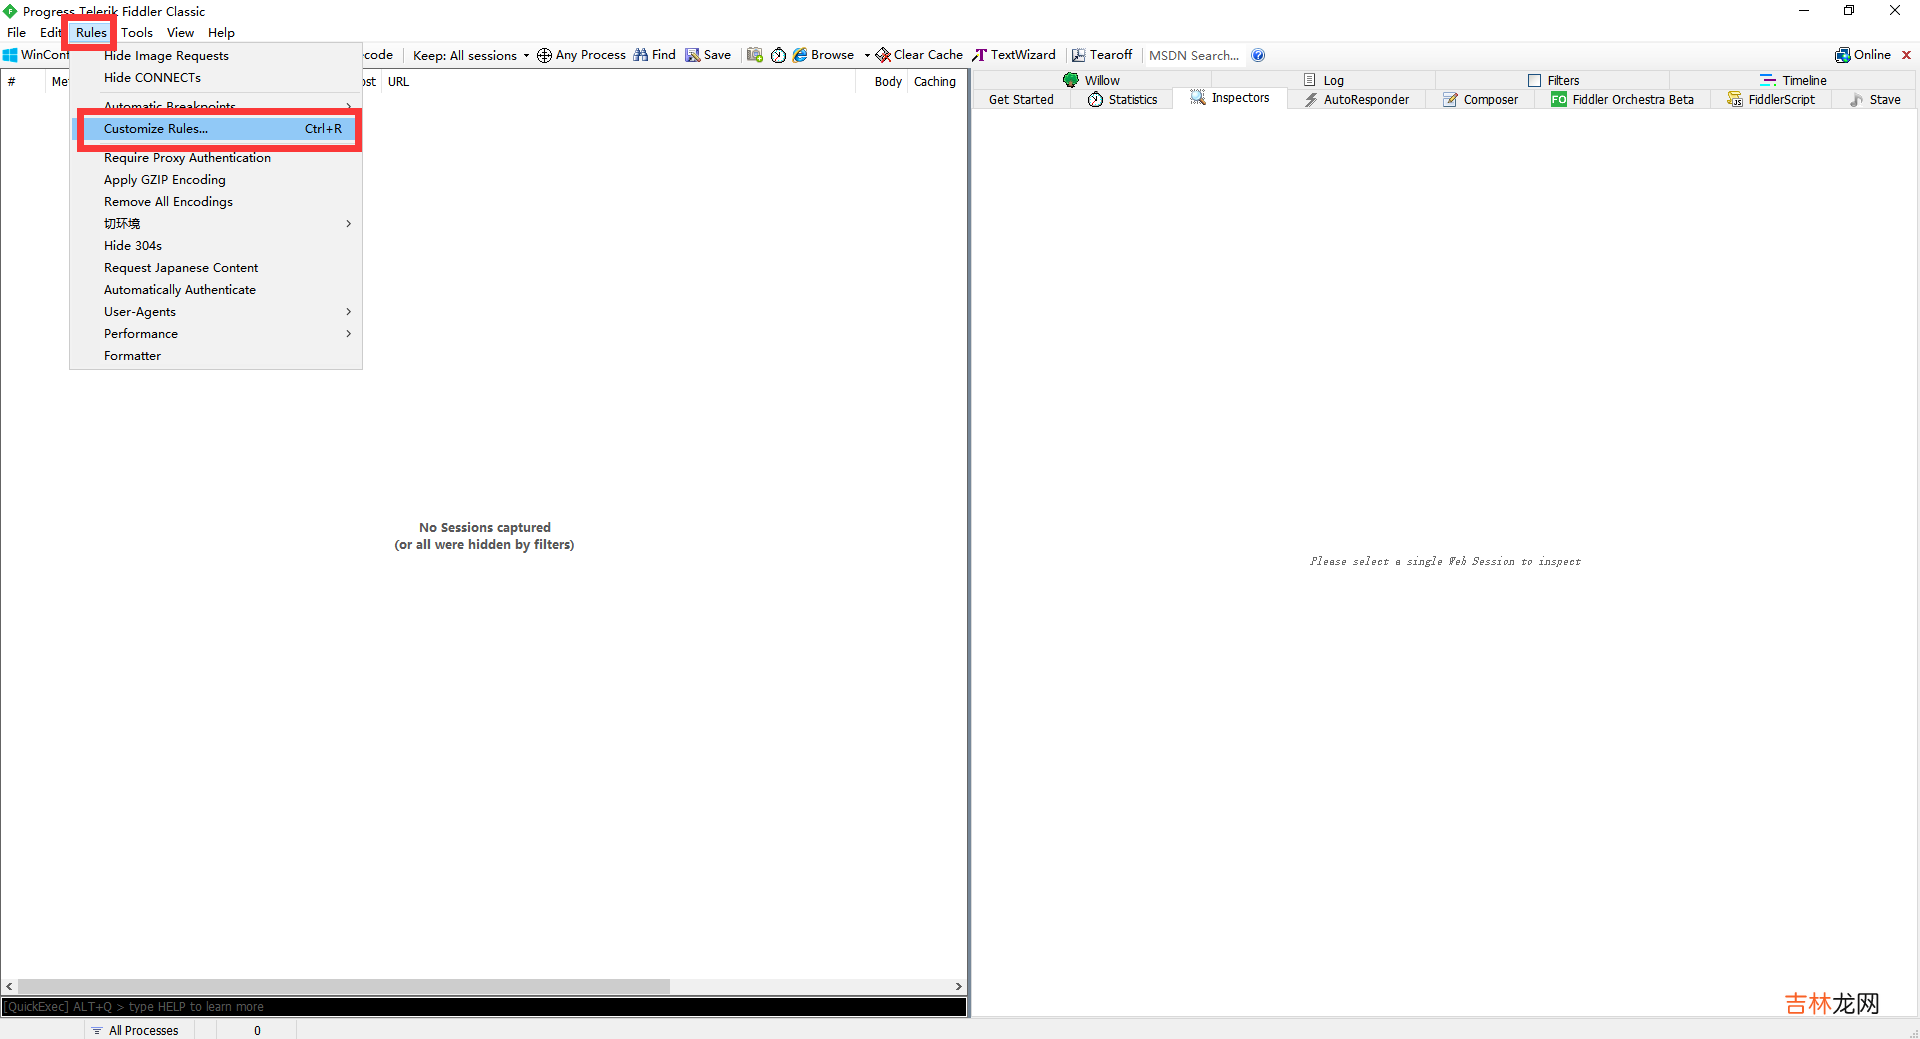The height and width of the screenshot is (1039, 1920).
Task: Click the Save sessions toolbar icon
Action: [x=692, y=55]
